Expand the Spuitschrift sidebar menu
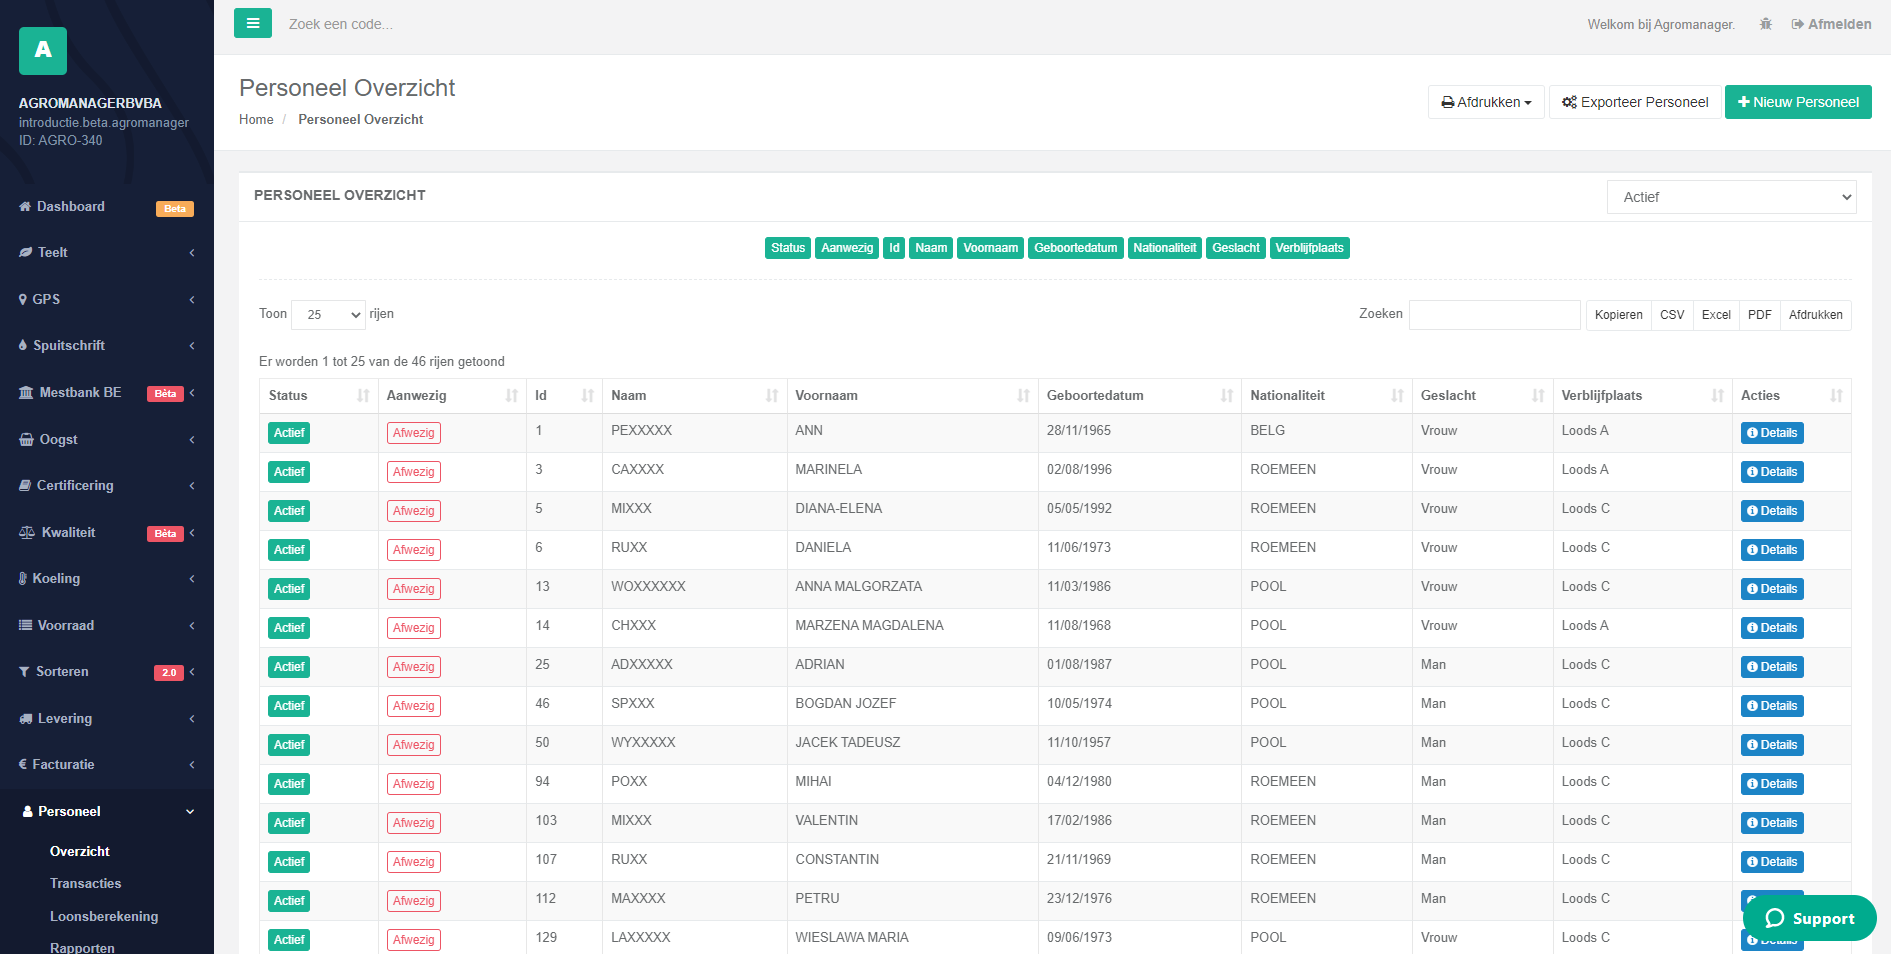The image size is (1891, 954). 106,345
